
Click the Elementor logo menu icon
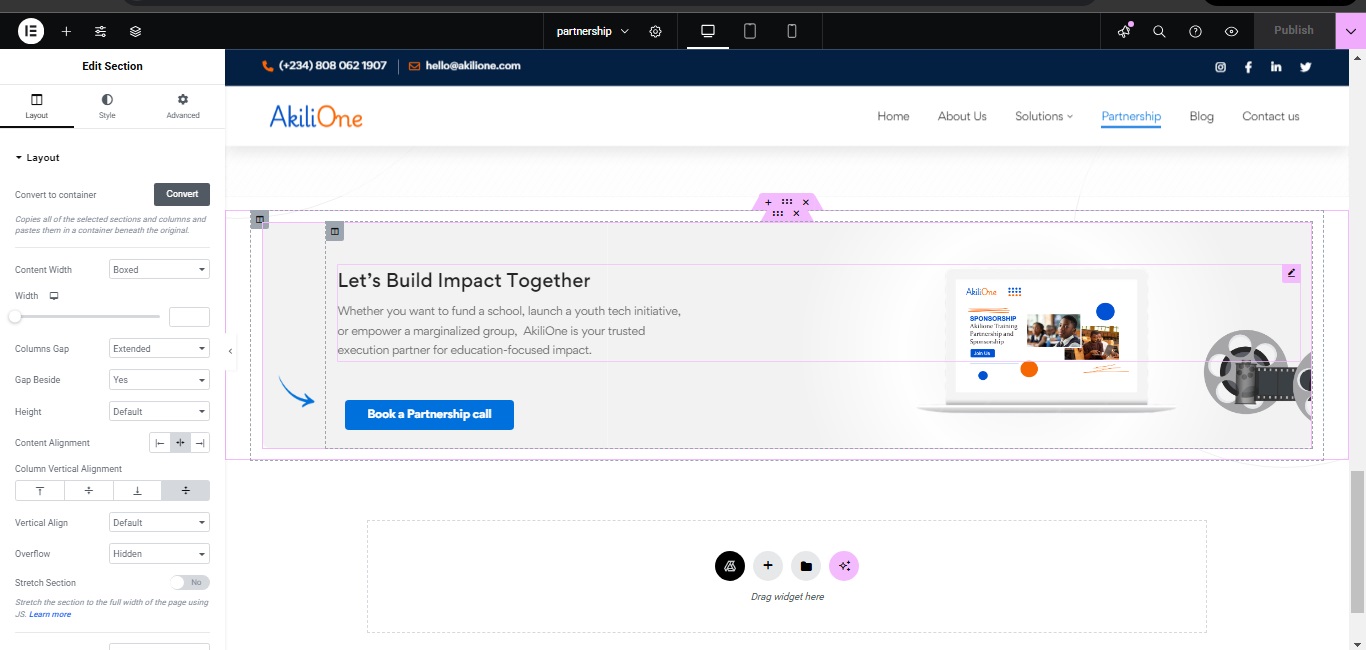tap(31, 31)
